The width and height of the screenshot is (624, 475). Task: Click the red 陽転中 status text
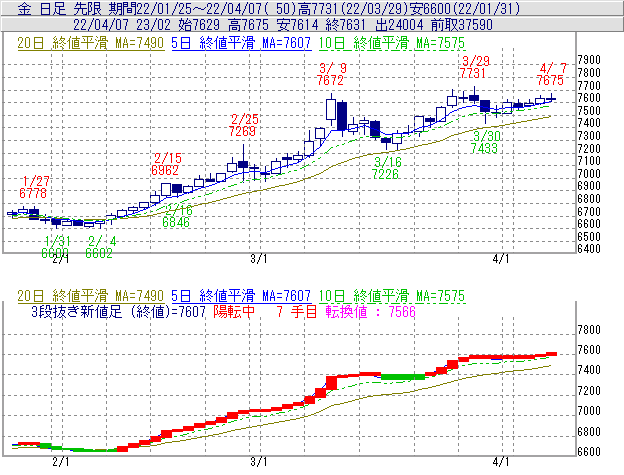tap(234, 311)
